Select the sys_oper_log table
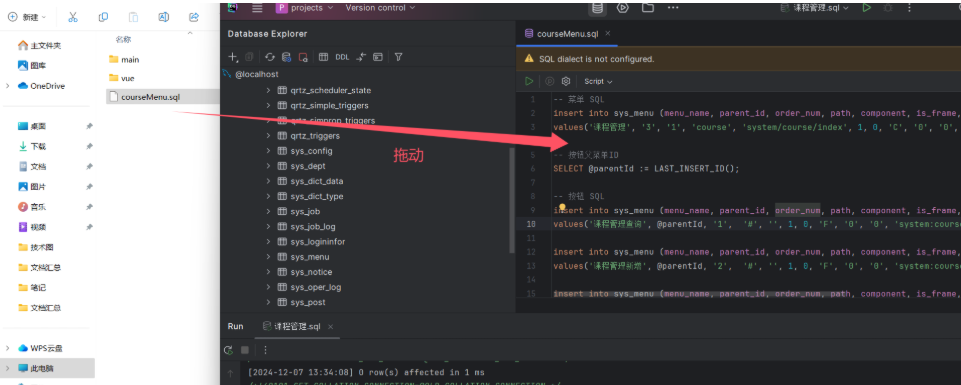961x385 pixels. [316, 287]
